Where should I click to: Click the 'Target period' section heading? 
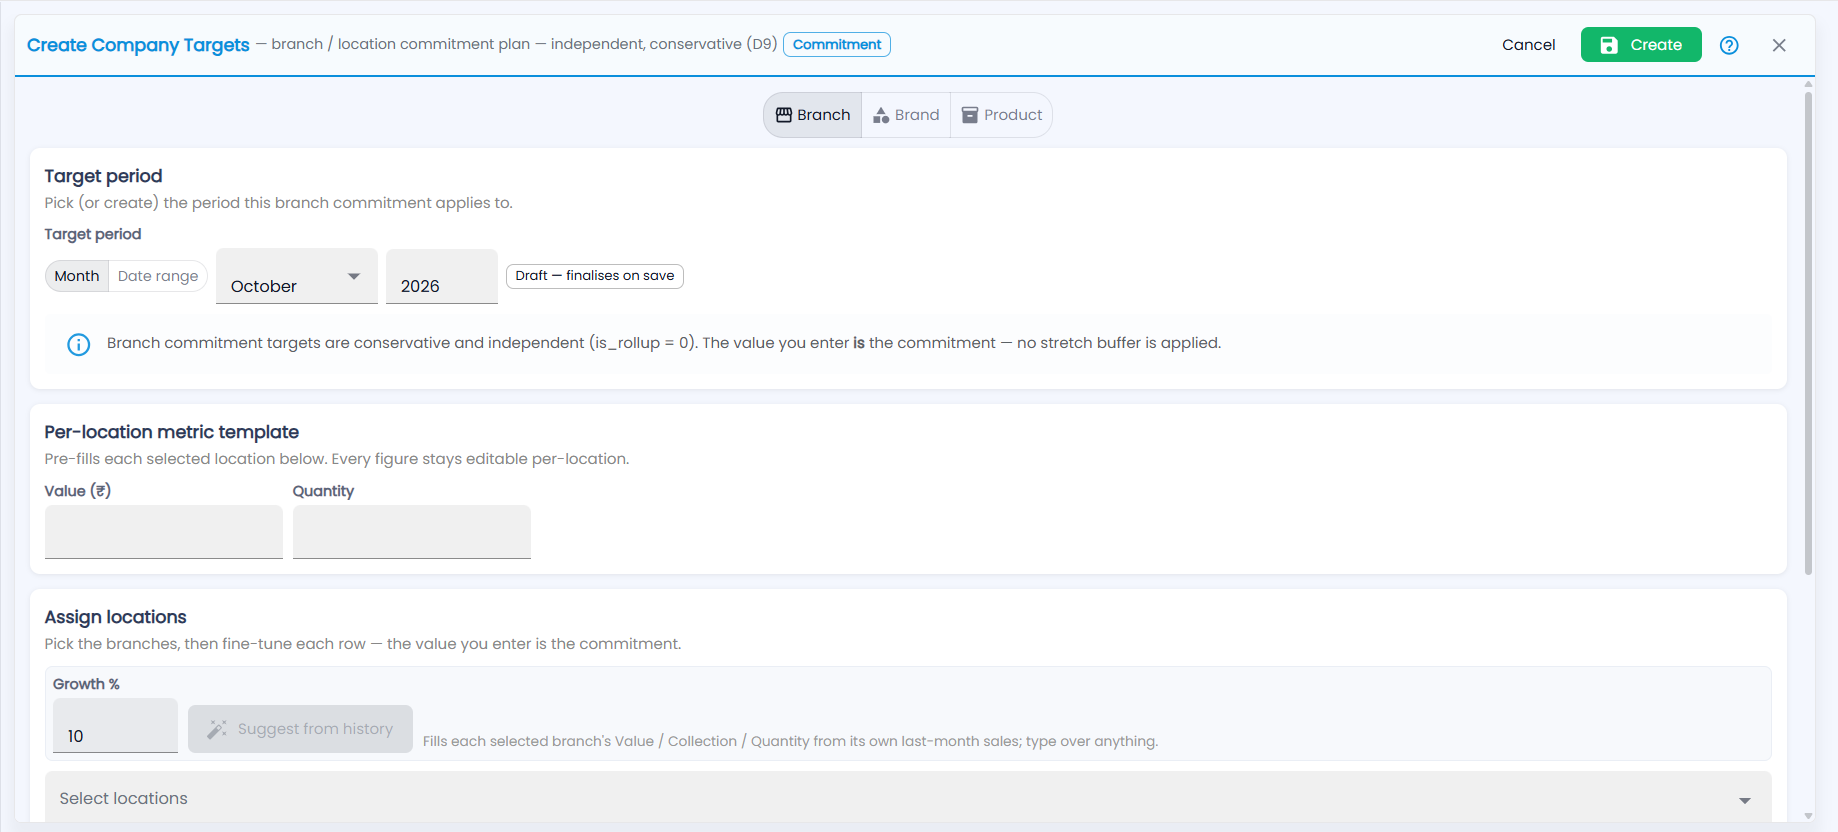tap(104, 176)
